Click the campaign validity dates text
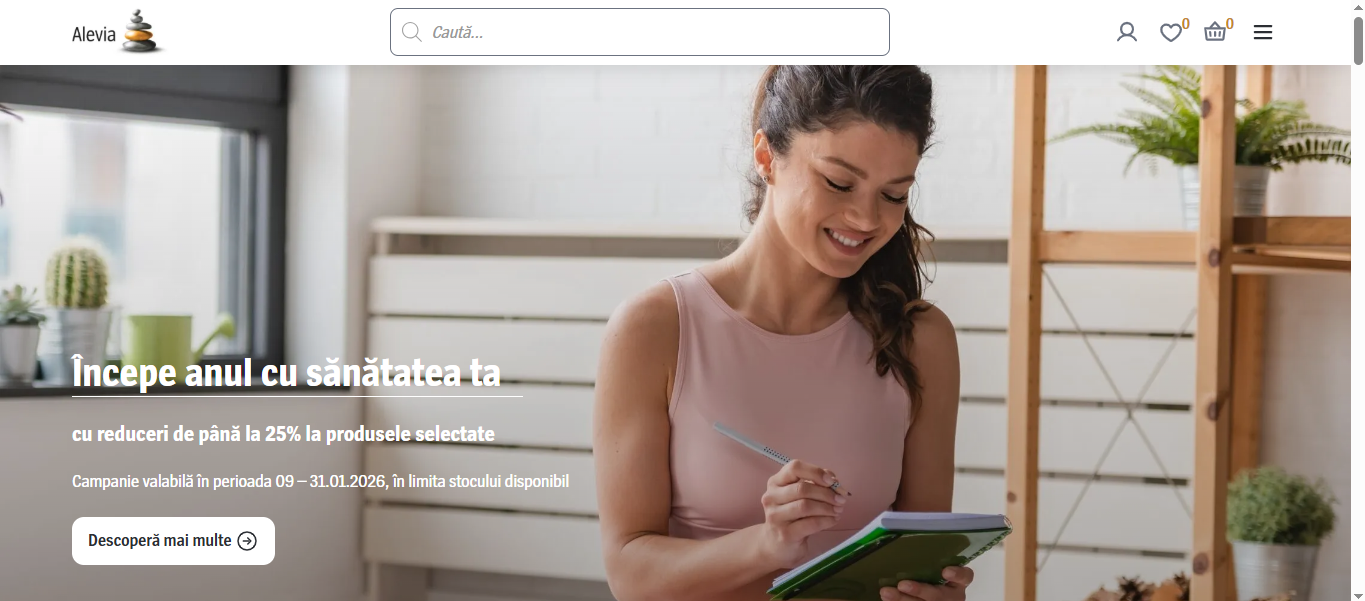1365x601 pixels. tap(320, 481)
